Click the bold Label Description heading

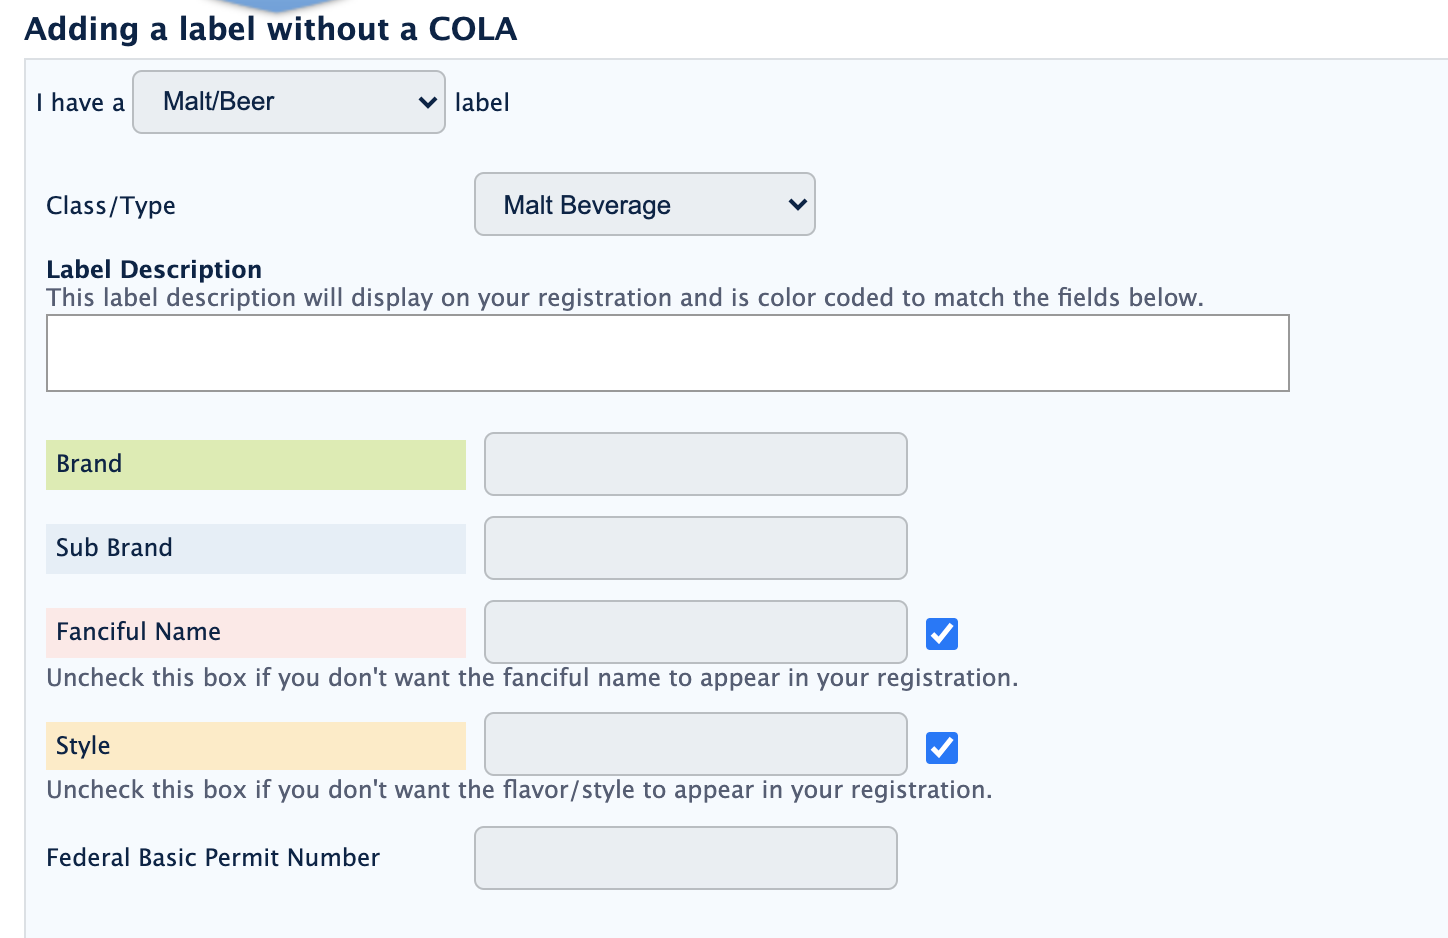point(154,270)
